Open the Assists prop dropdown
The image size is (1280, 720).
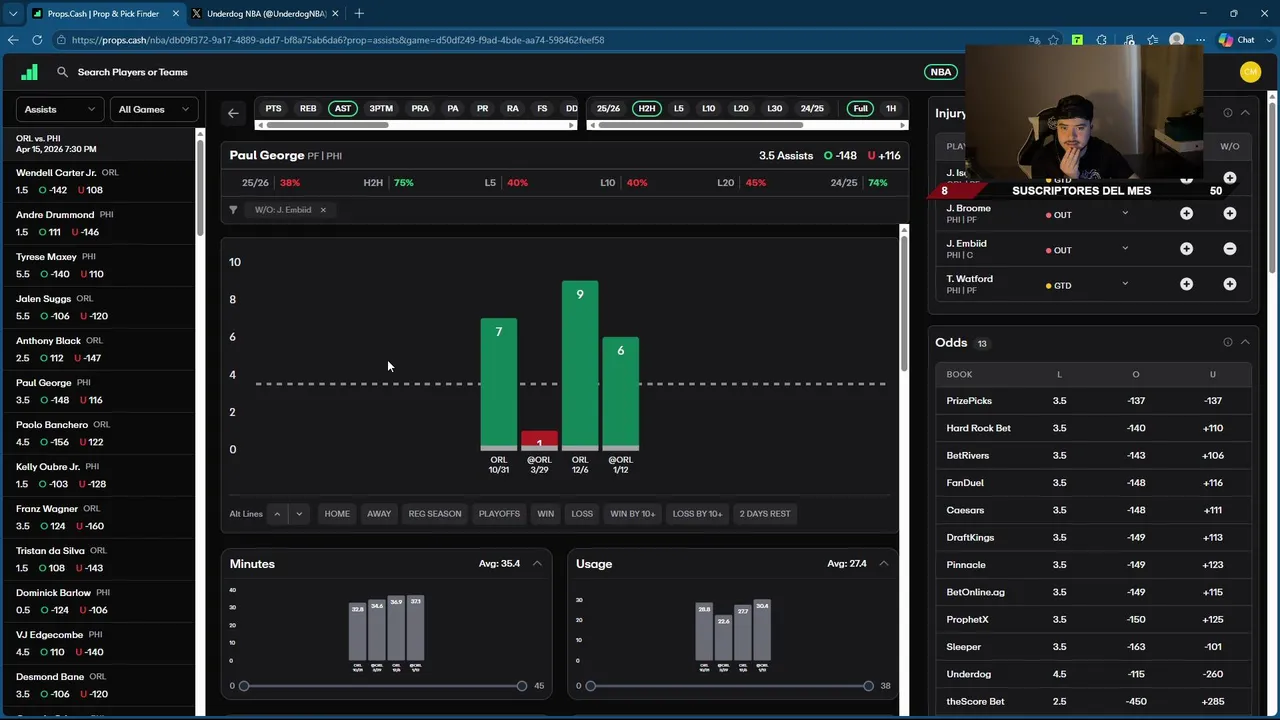(60, 109)
